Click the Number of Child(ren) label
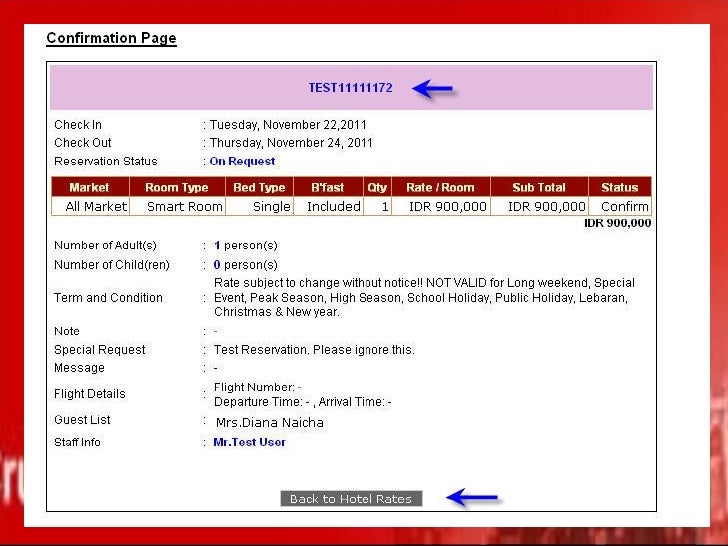This screenshot has width=728, height=546. (112, 265)
